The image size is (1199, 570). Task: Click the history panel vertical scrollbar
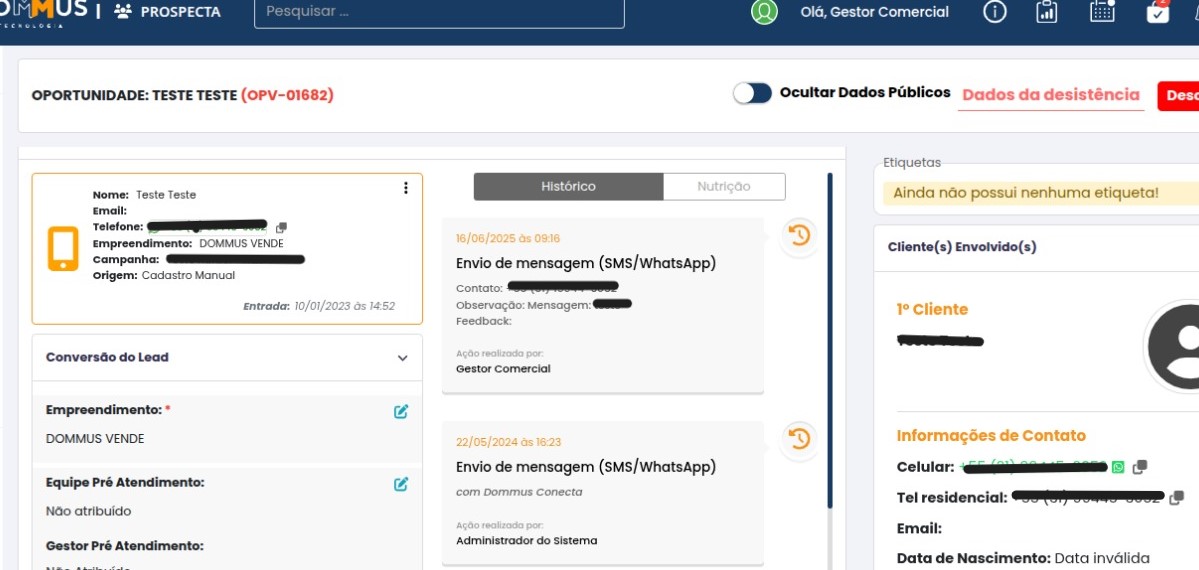pos(830,340)
